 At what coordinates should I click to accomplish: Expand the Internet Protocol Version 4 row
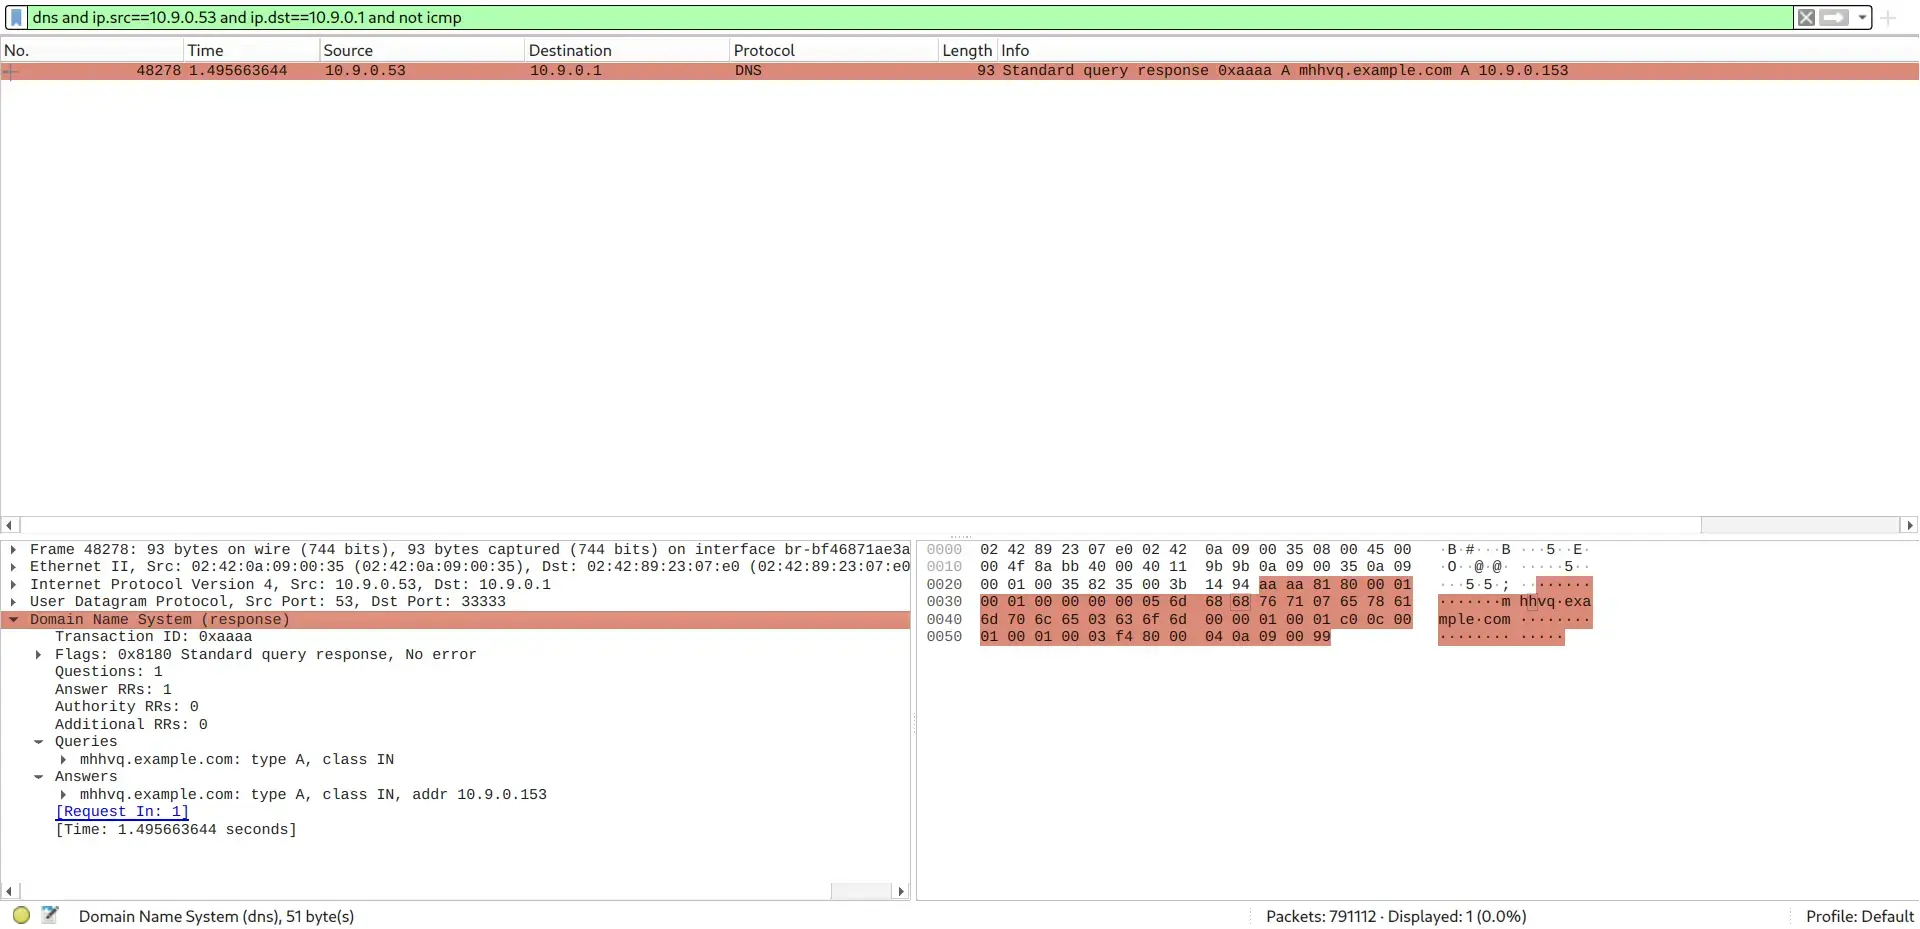pyautogui.click(x=13, y=584)
